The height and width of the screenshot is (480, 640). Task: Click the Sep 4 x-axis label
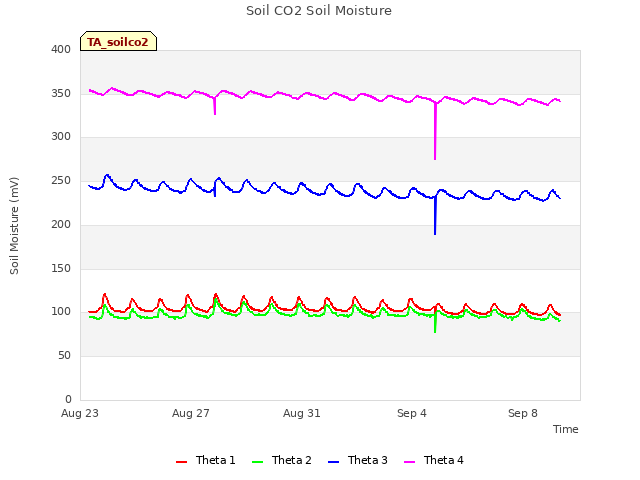[412, 413]
